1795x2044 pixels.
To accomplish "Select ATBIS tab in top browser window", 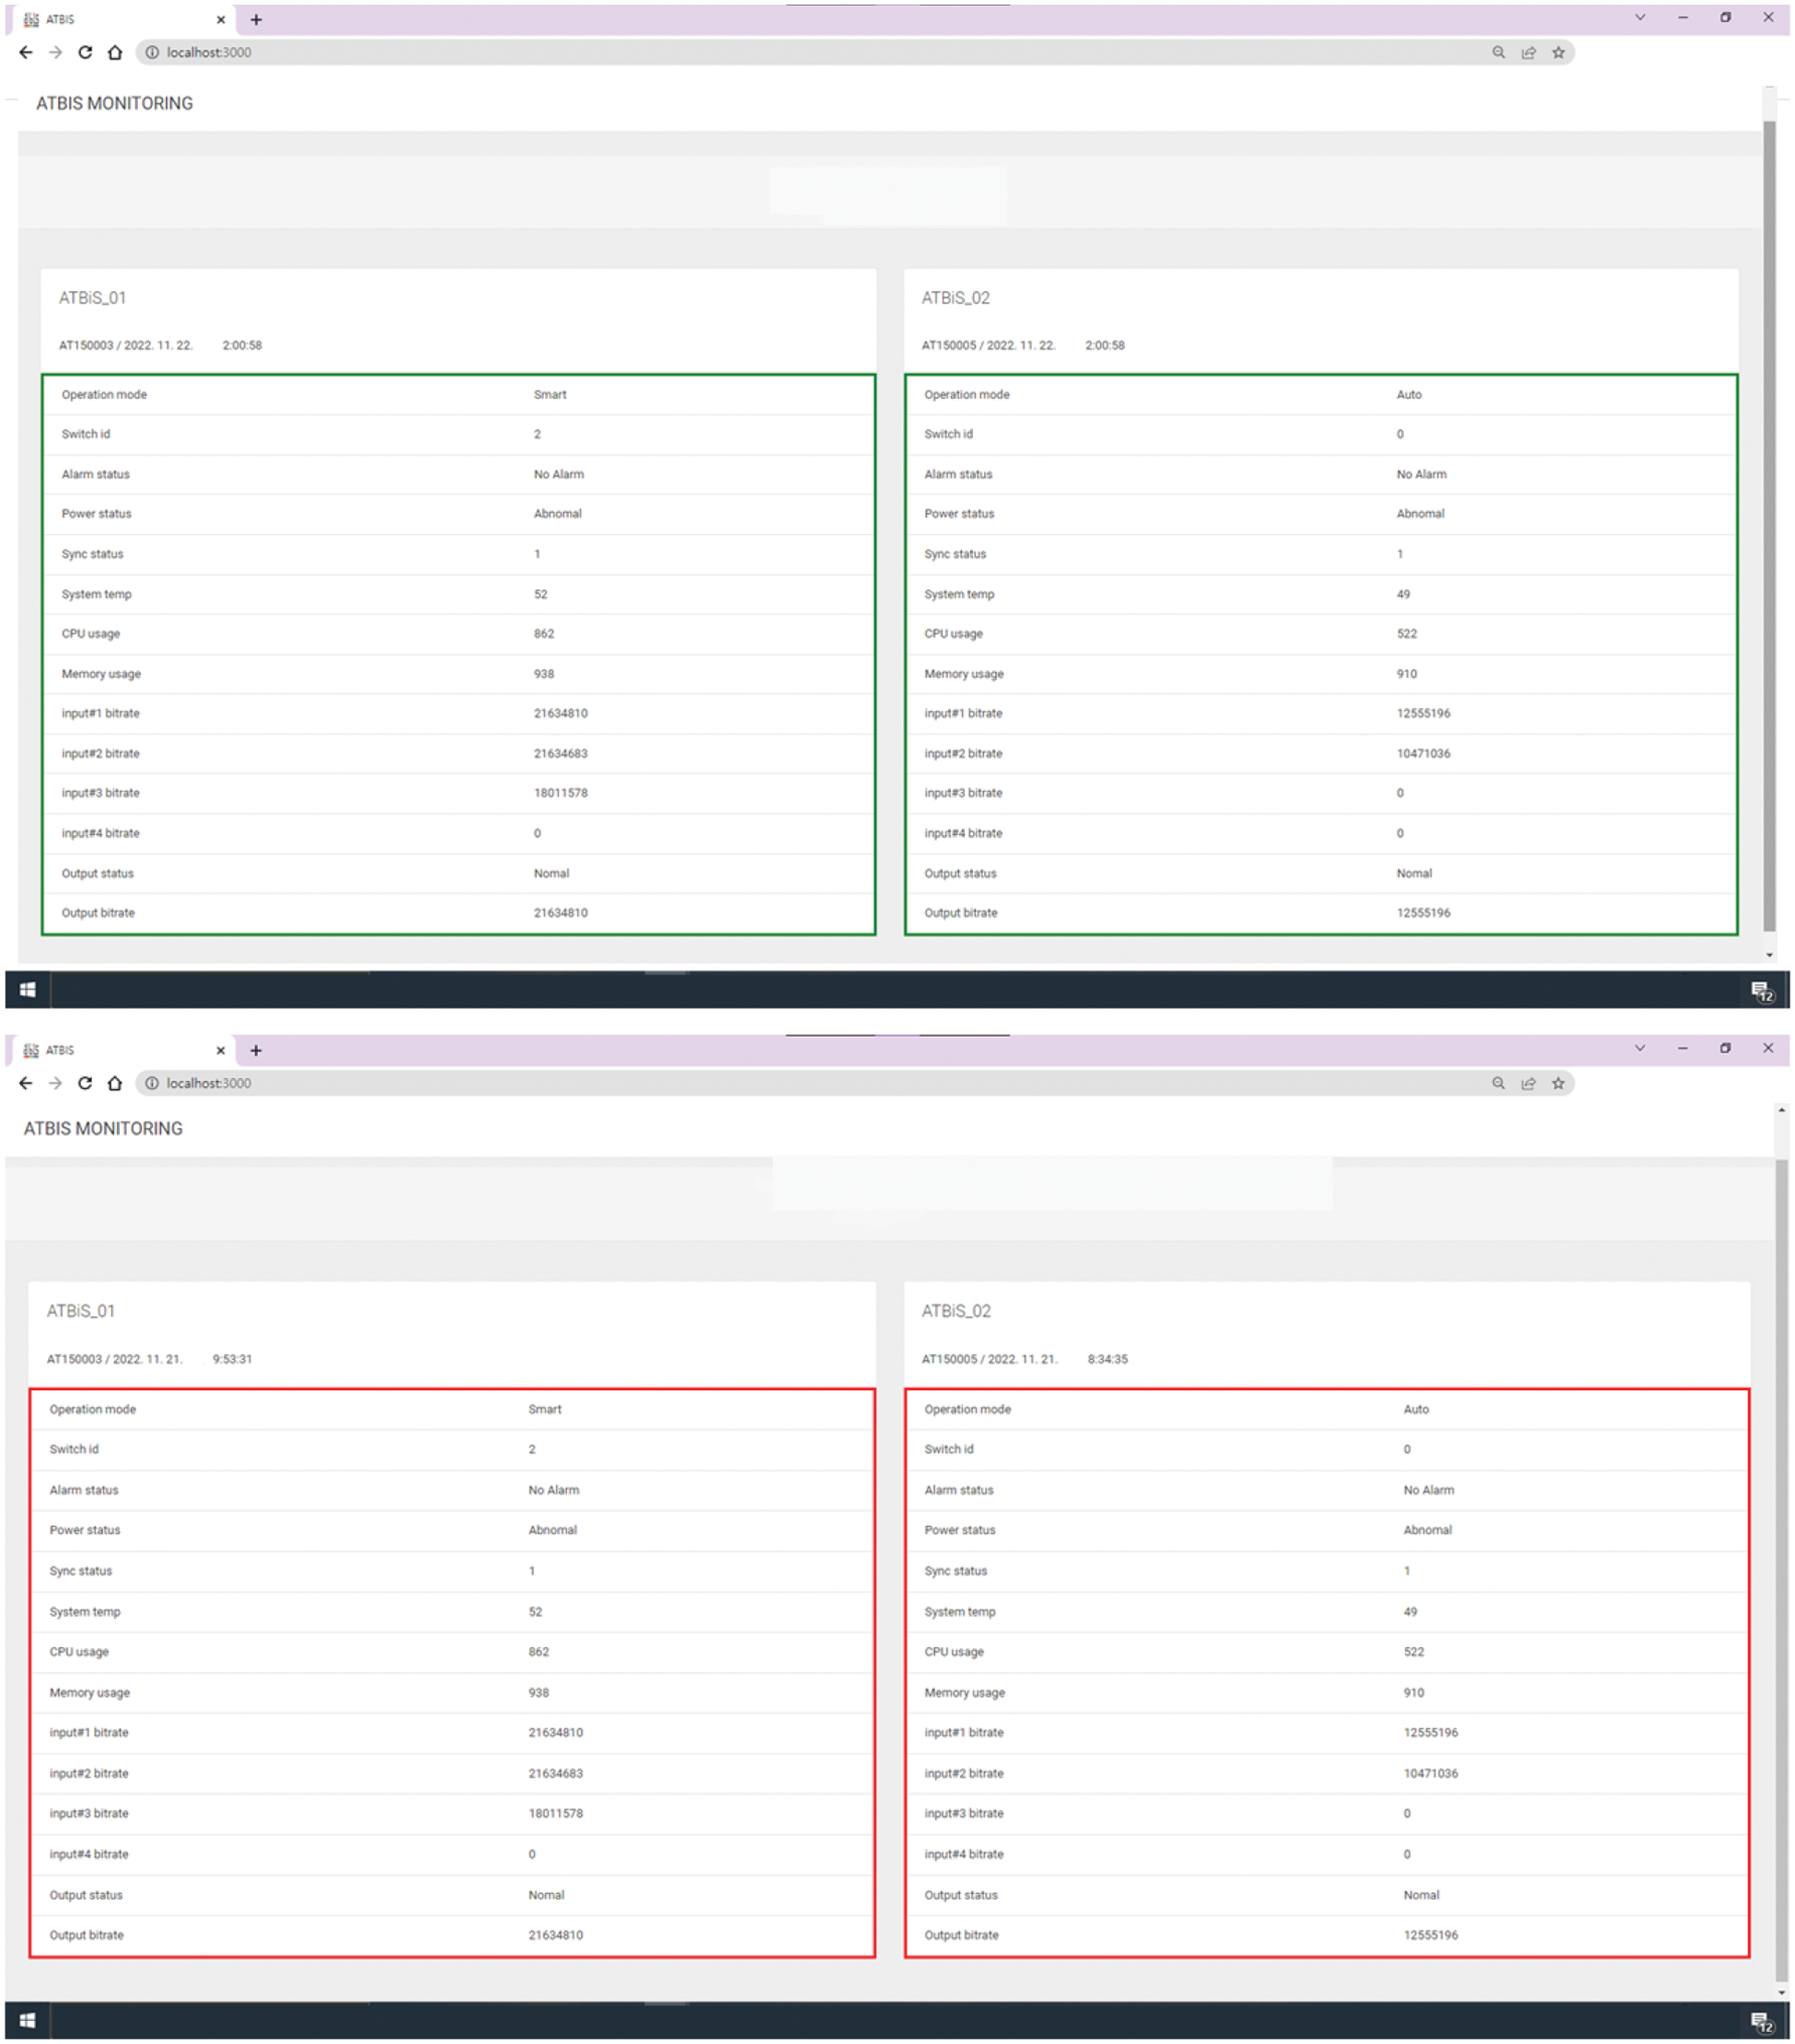I will tap(110, 19).
